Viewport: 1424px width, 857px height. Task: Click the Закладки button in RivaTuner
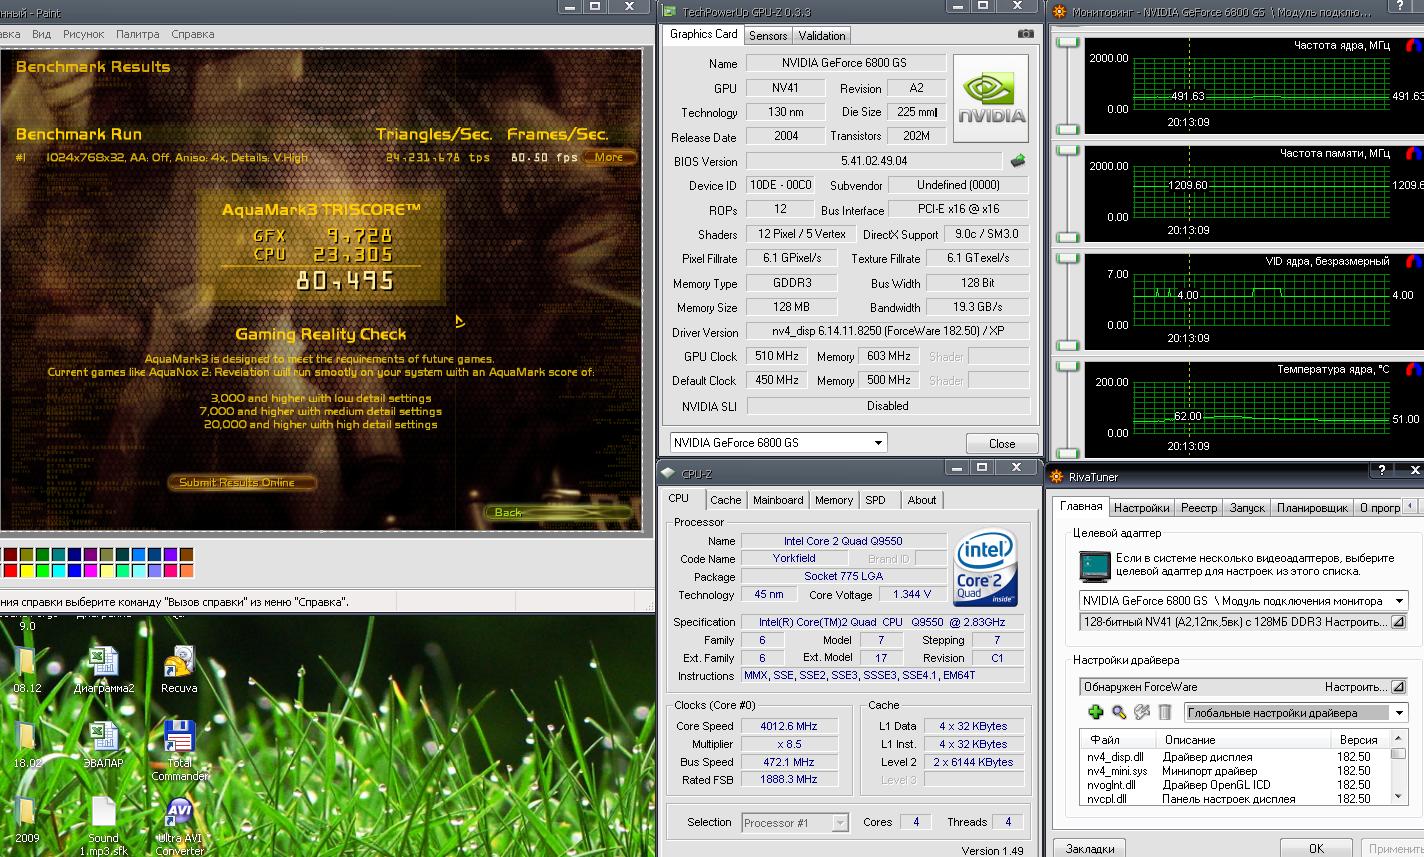tap(1090, 848)
